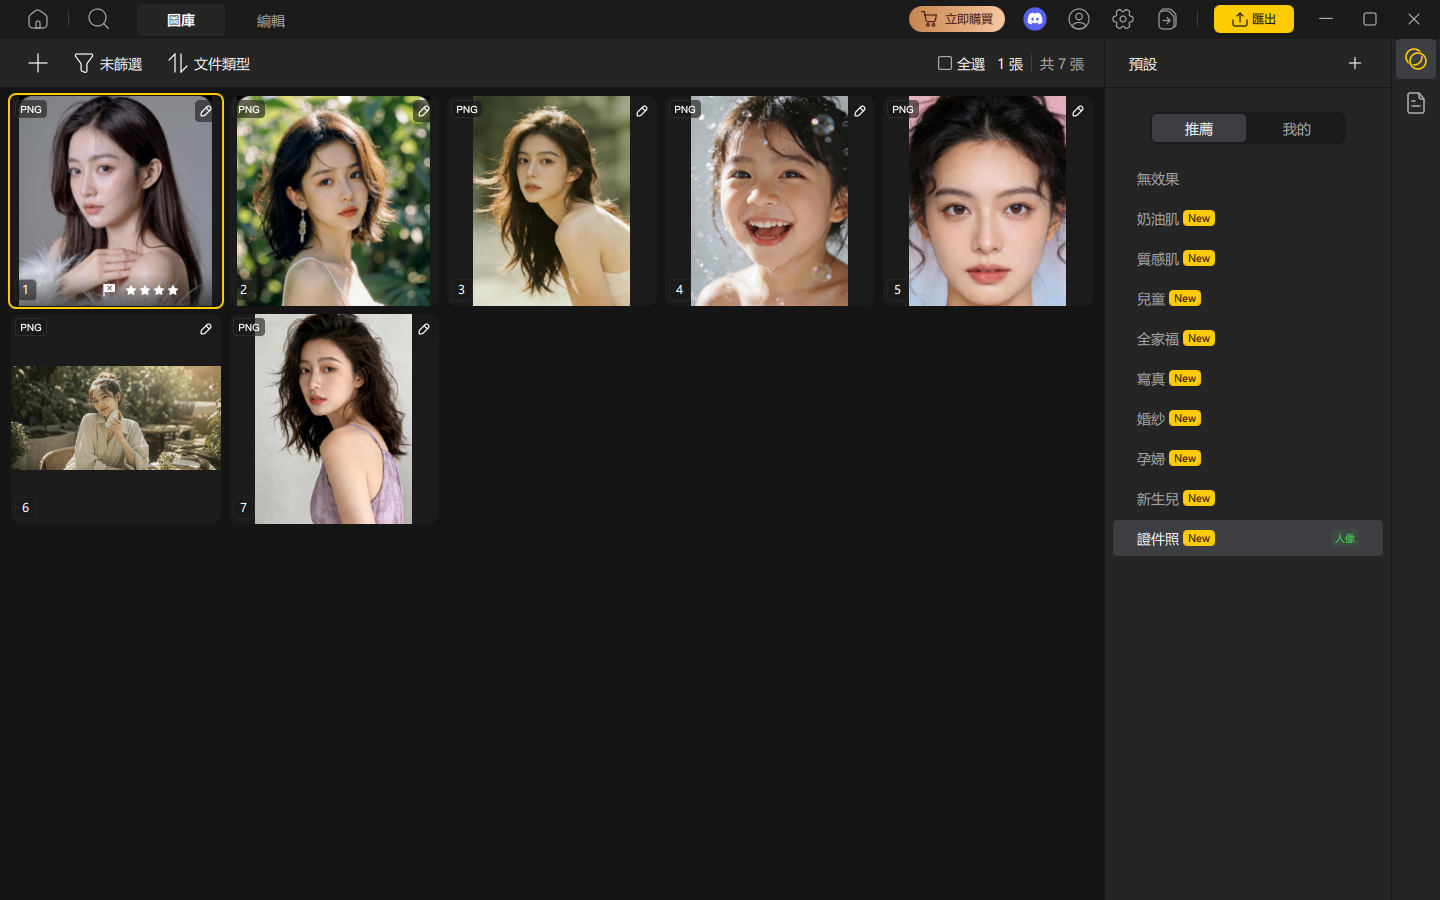Edit photo 1 with its pencil icon
The width and height of the screenshot is (1440, 900).
205,111
